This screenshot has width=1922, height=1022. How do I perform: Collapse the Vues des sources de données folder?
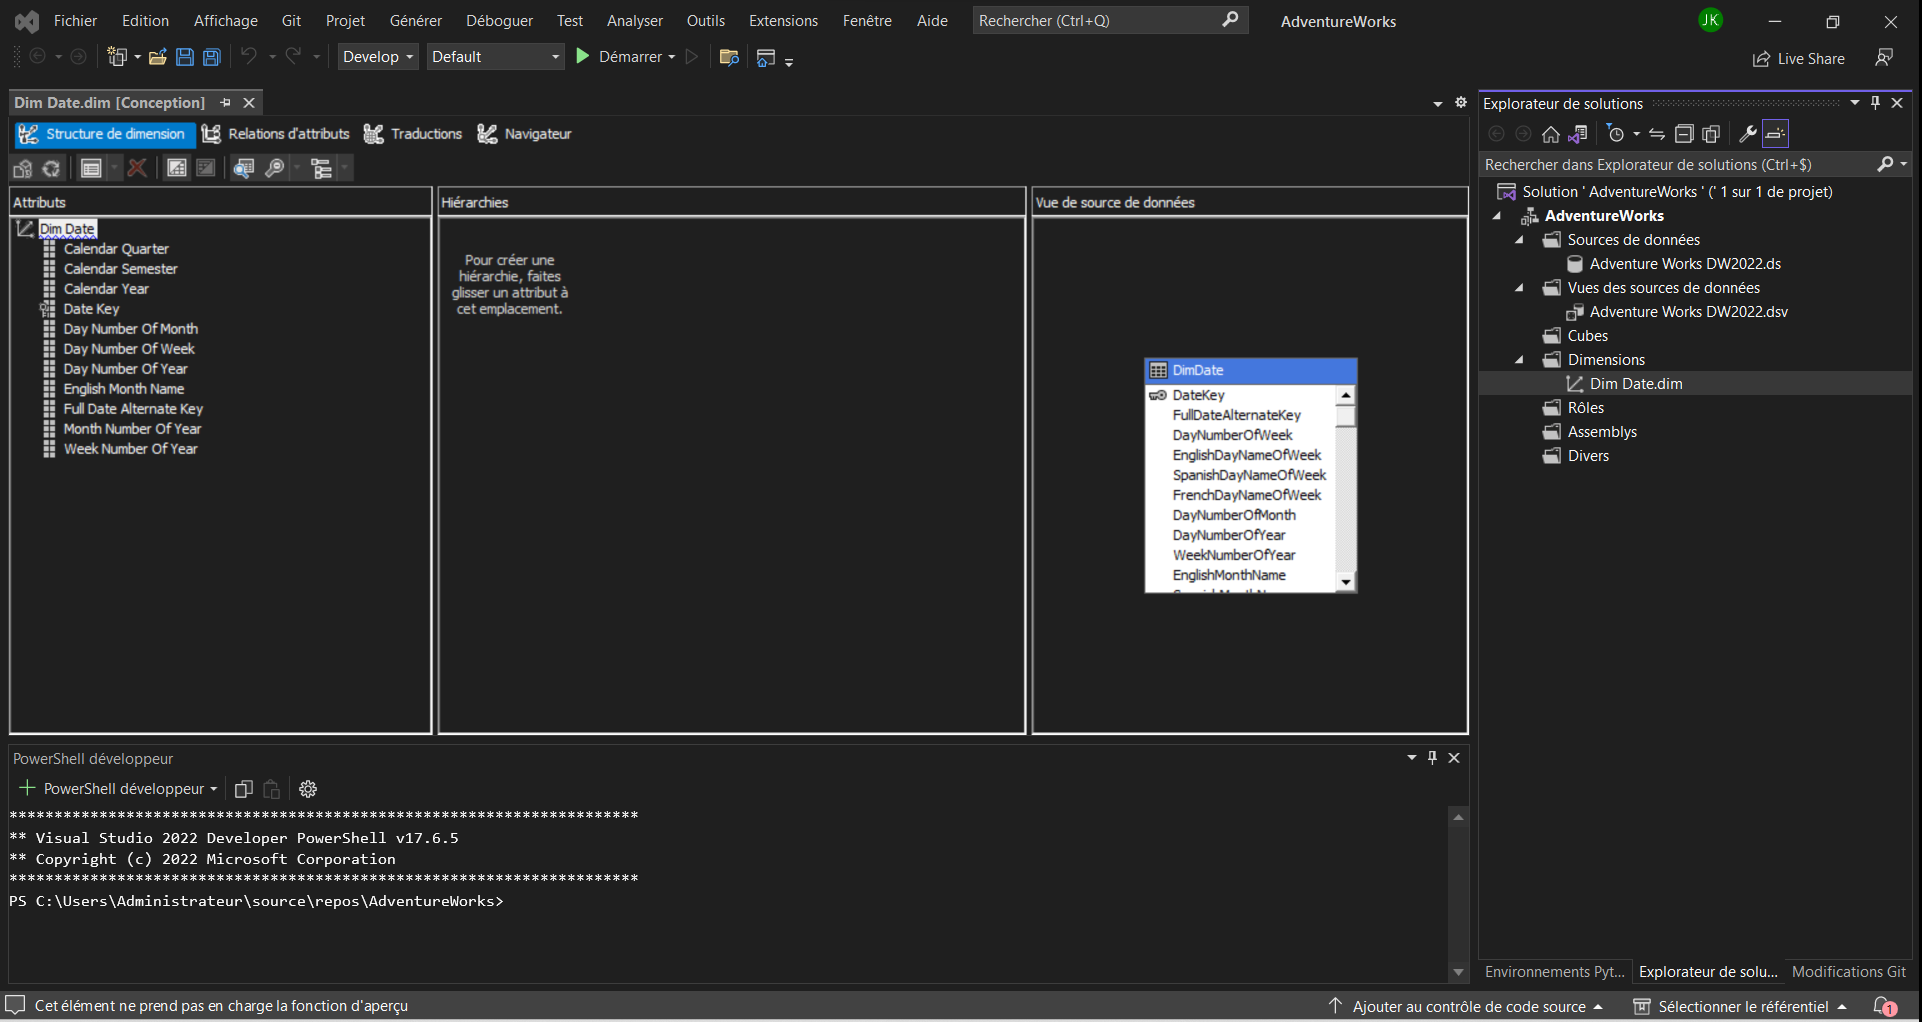1520,288
